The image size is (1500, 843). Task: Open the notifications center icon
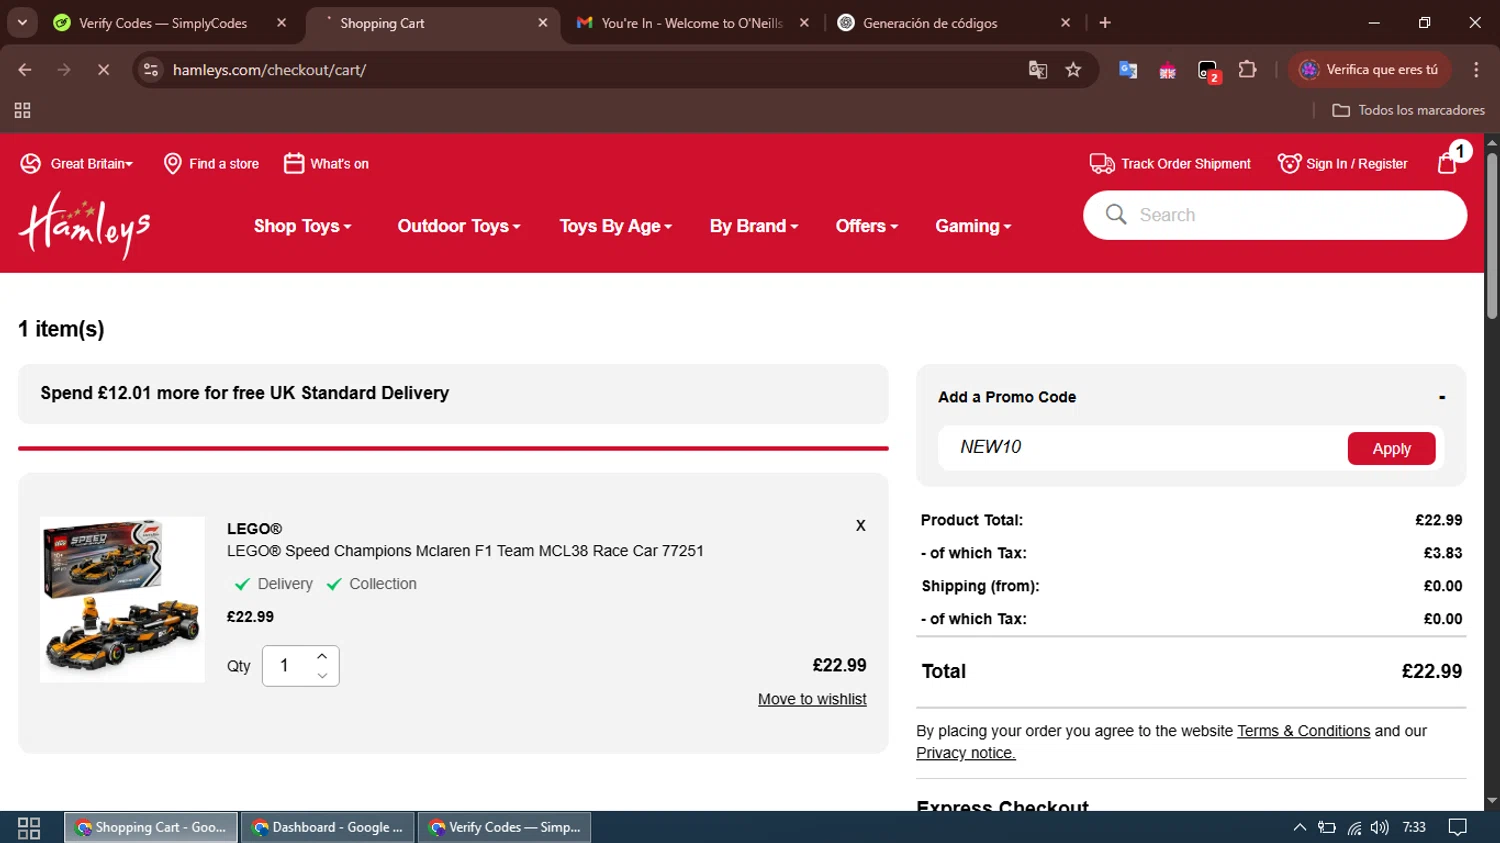1458,827
